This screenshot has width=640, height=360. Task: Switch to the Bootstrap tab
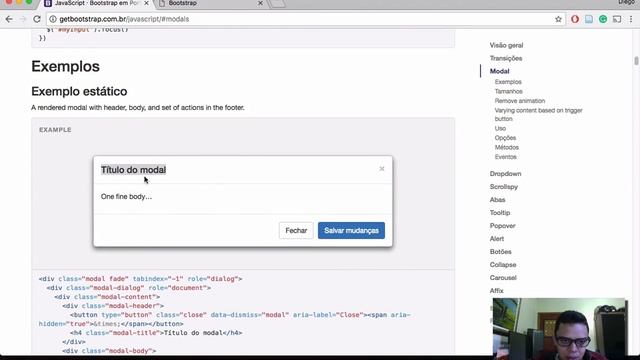point(182,3)
